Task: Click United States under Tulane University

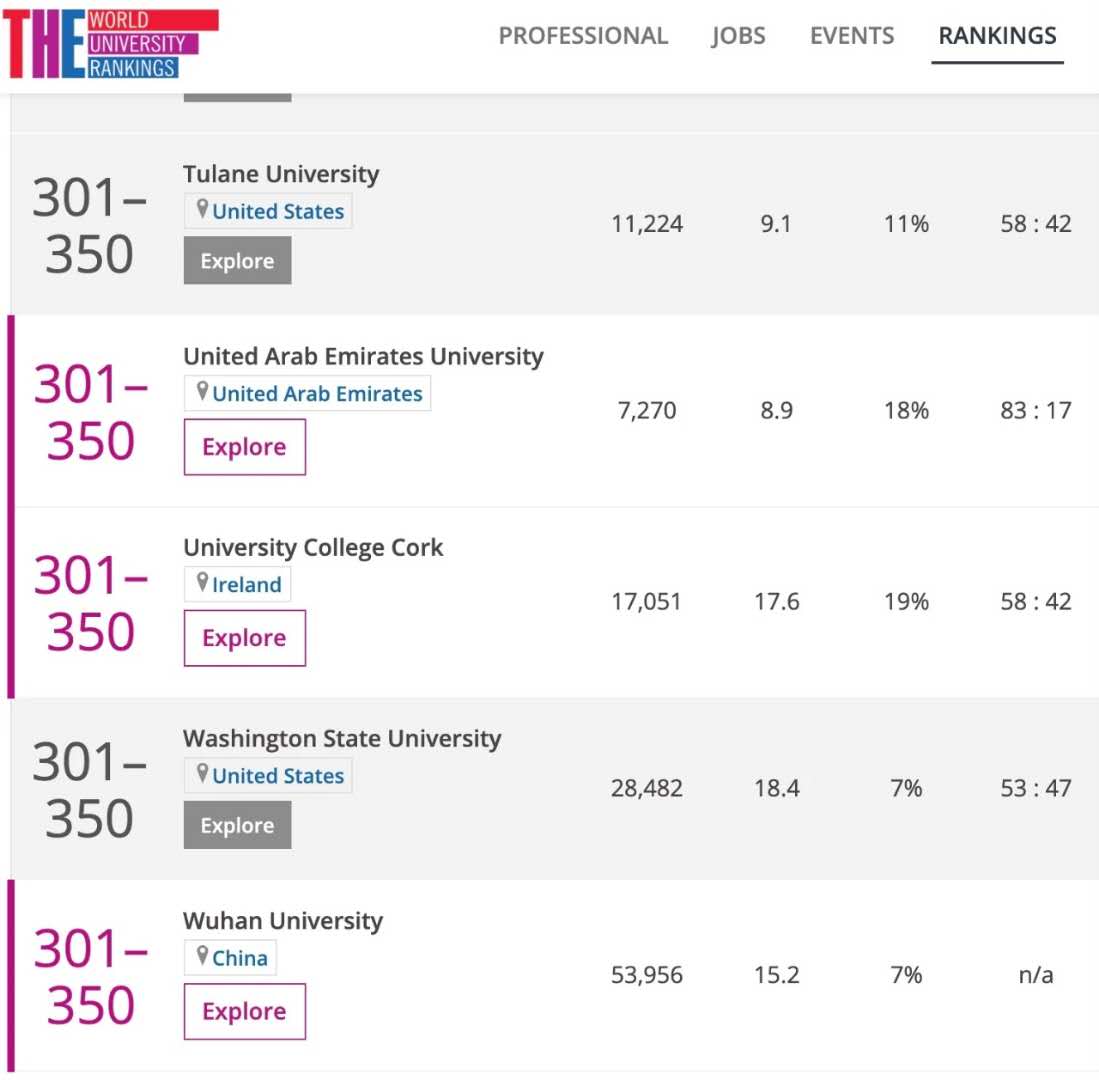Action: pos(277,212)
